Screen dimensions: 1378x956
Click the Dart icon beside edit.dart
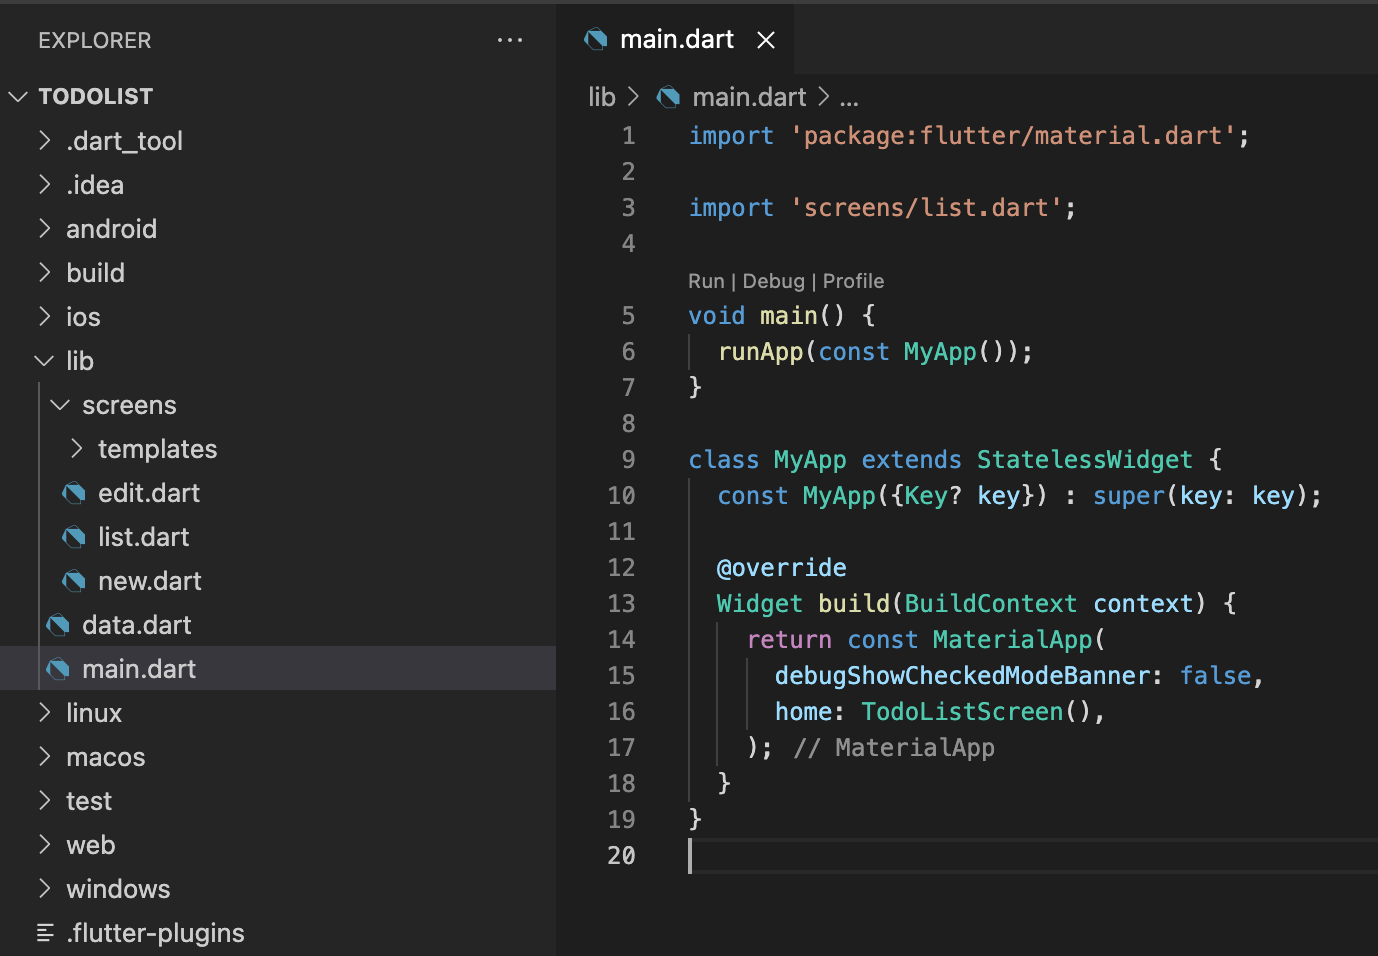[74, 493]
